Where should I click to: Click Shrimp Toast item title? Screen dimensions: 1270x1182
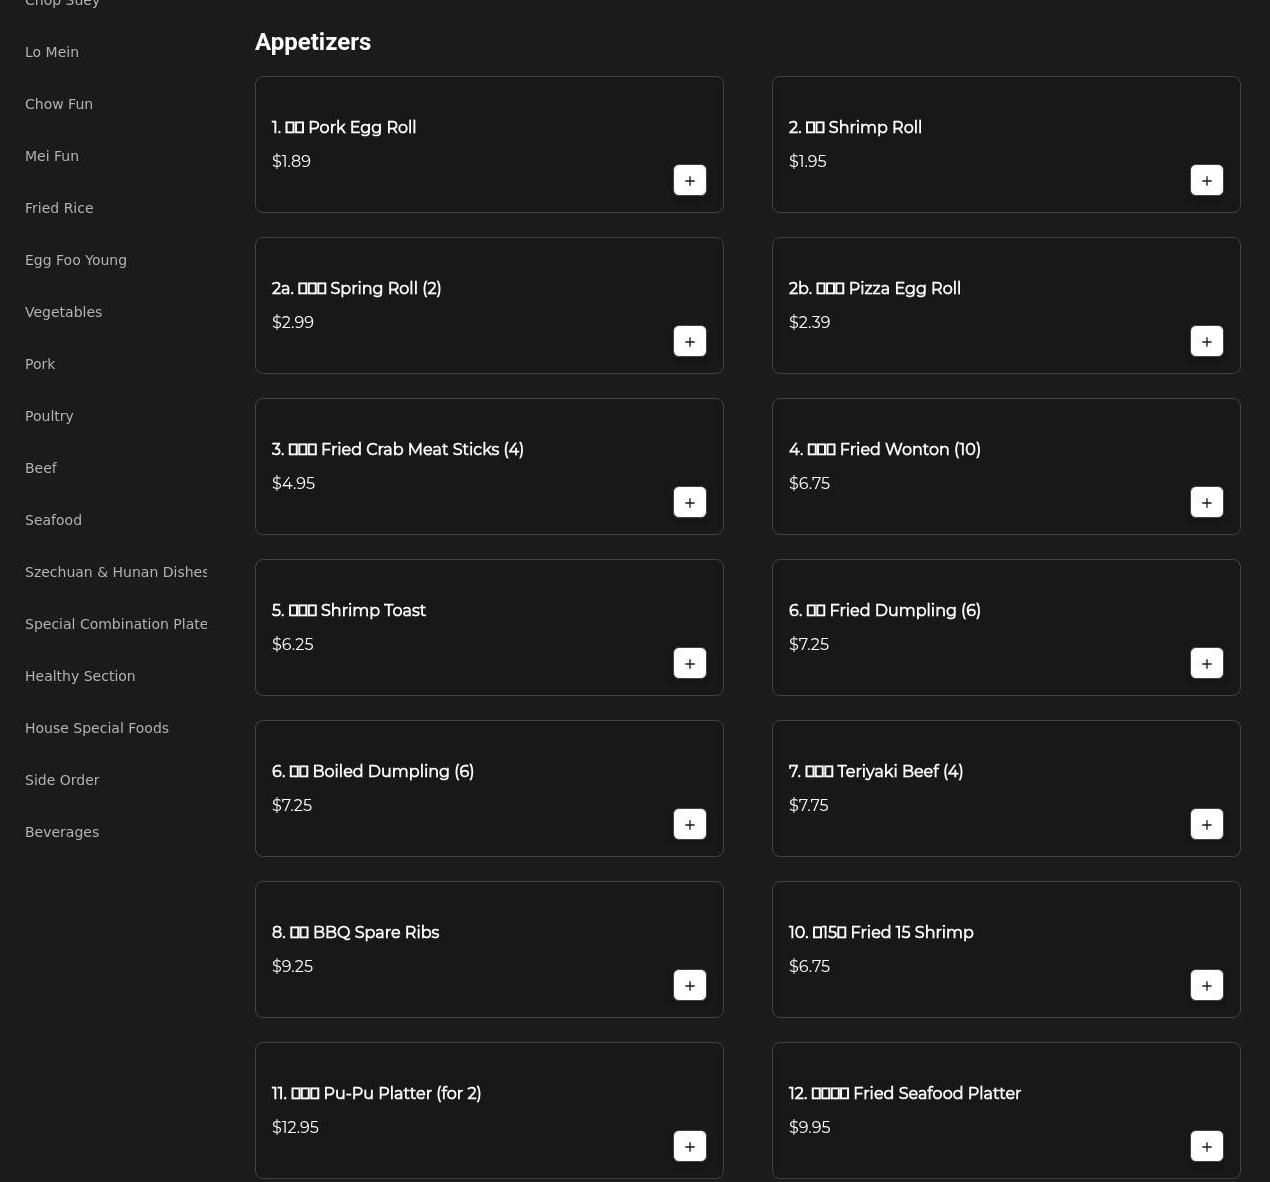pos(349,610)
